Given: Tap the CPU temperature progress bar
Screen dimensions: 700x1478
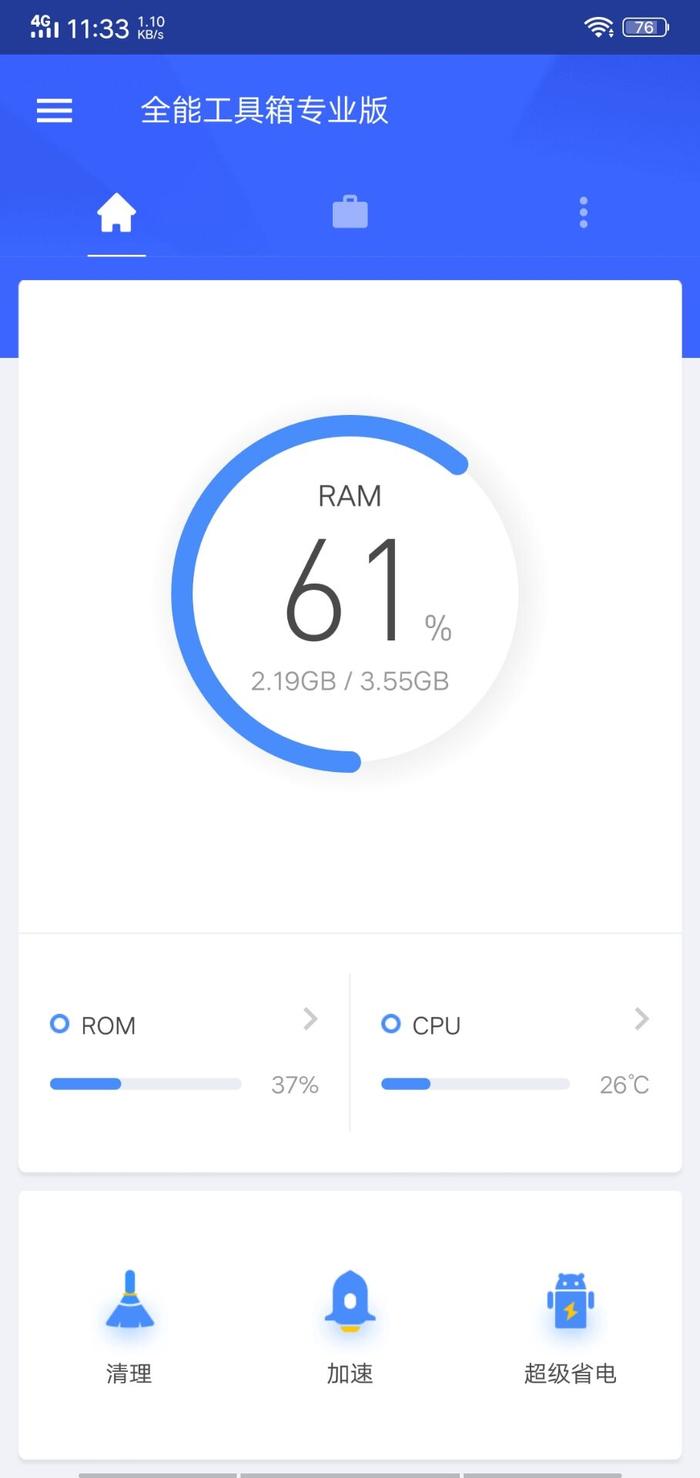Looking at the screenshot, I should click(x=476, y=1084).
